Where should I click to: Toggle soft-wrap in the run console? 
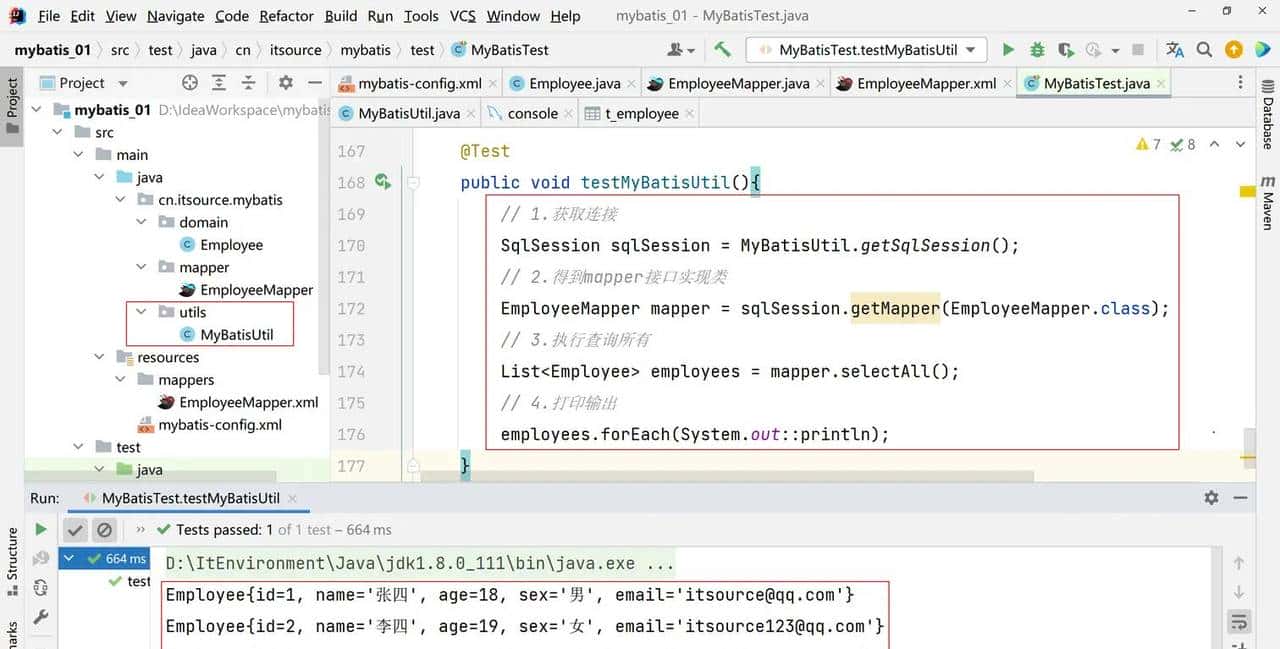pyautogui.click(x=1239, y=622)
